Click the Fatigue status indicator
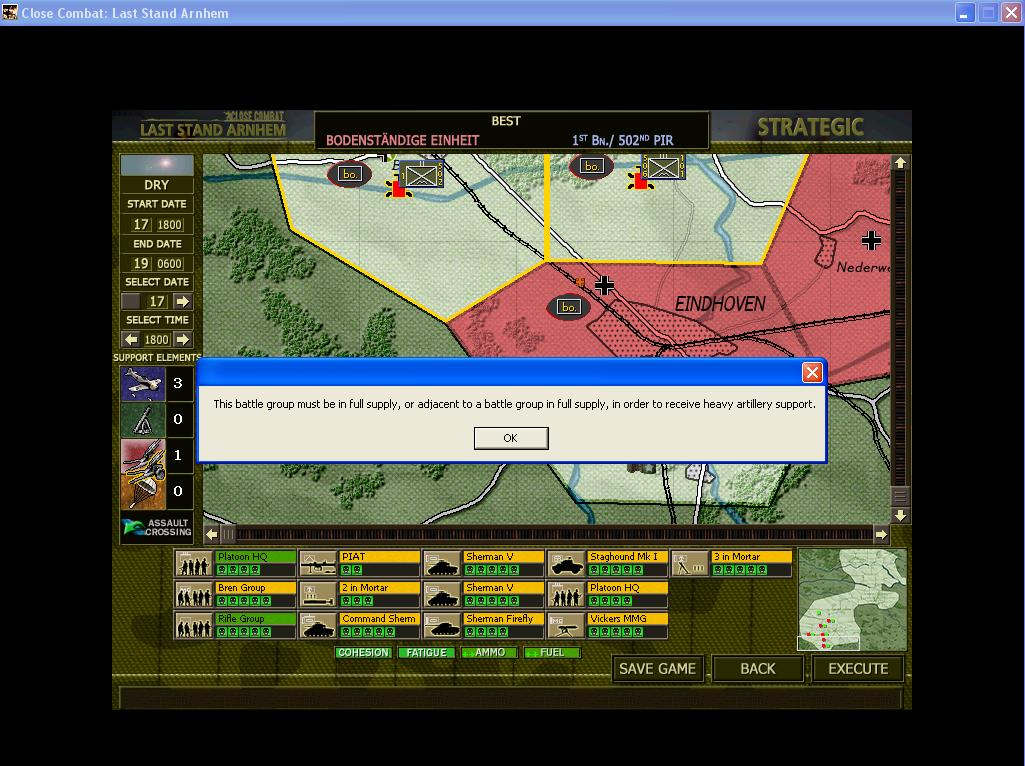 (426, 652)
